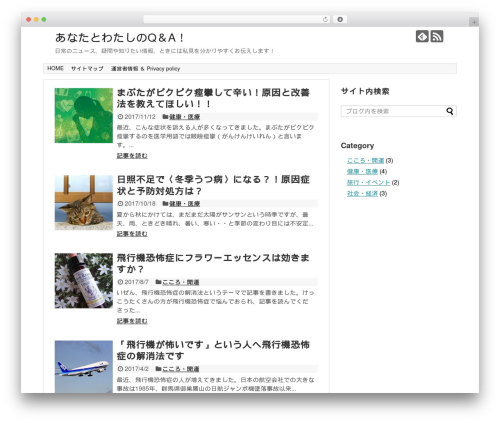500x423 pixels.
Task: Select 社会・経済 (3) category in sidebar
Action: coord(362,194)
